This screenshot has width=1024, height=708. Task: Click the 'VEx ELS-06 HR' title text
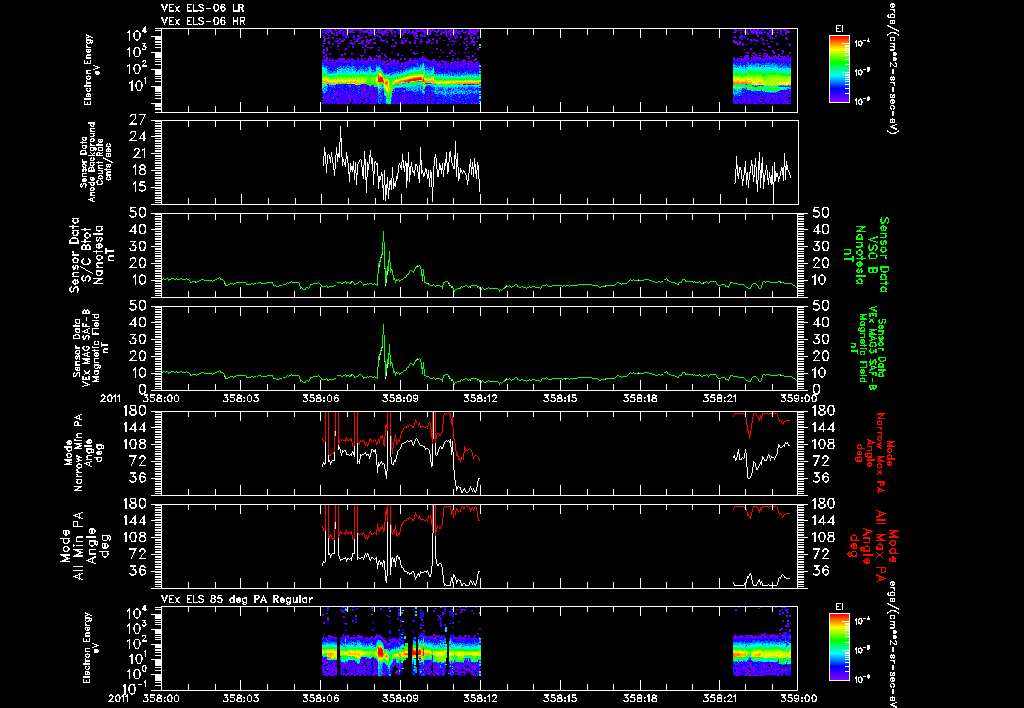(202, 21)
